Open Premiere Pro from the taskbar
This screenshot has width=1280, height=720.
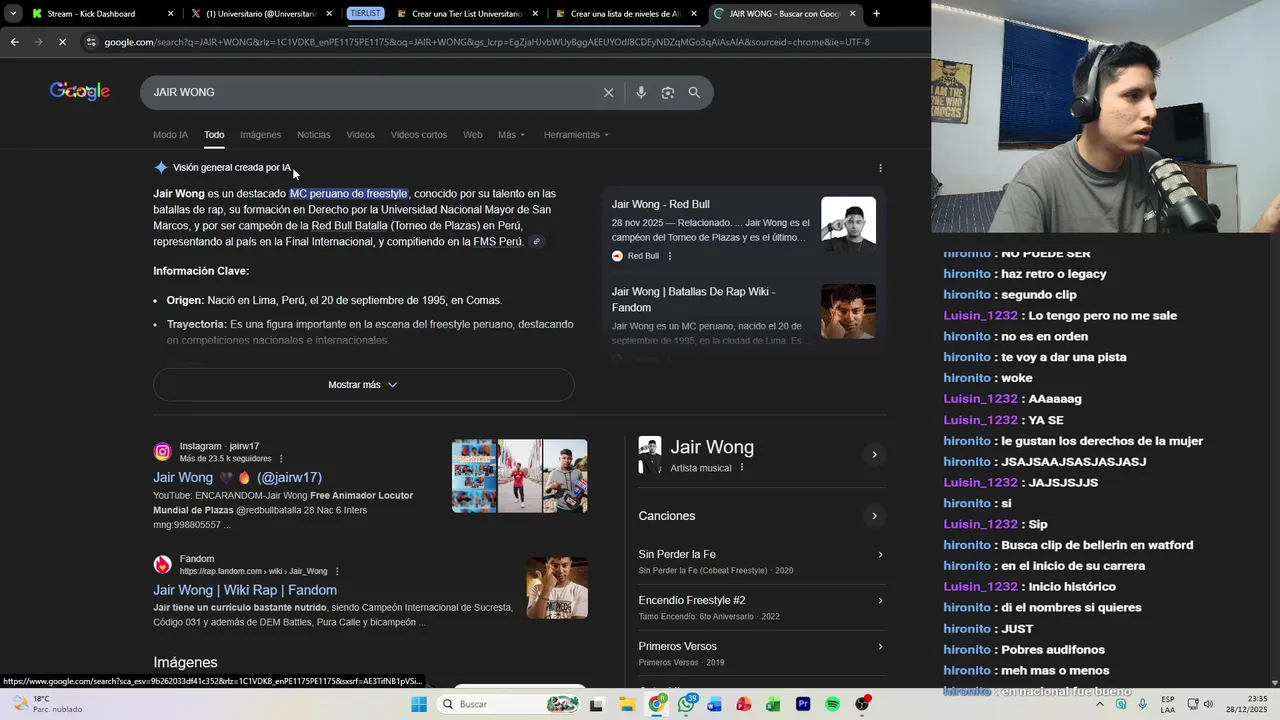point(803,705)
